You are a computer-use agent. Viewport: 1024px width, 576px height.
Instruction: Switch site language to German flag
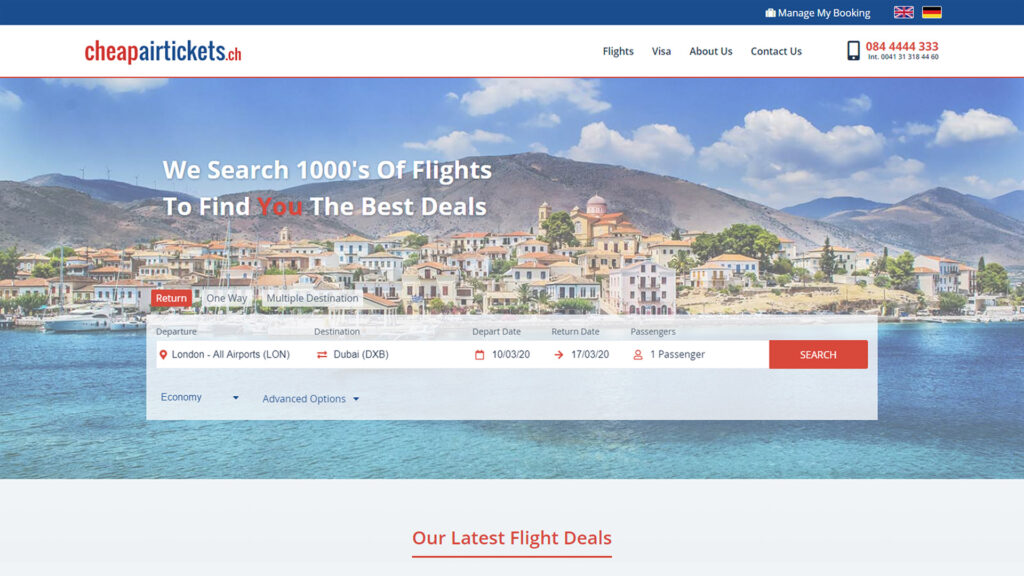(931, 12)
